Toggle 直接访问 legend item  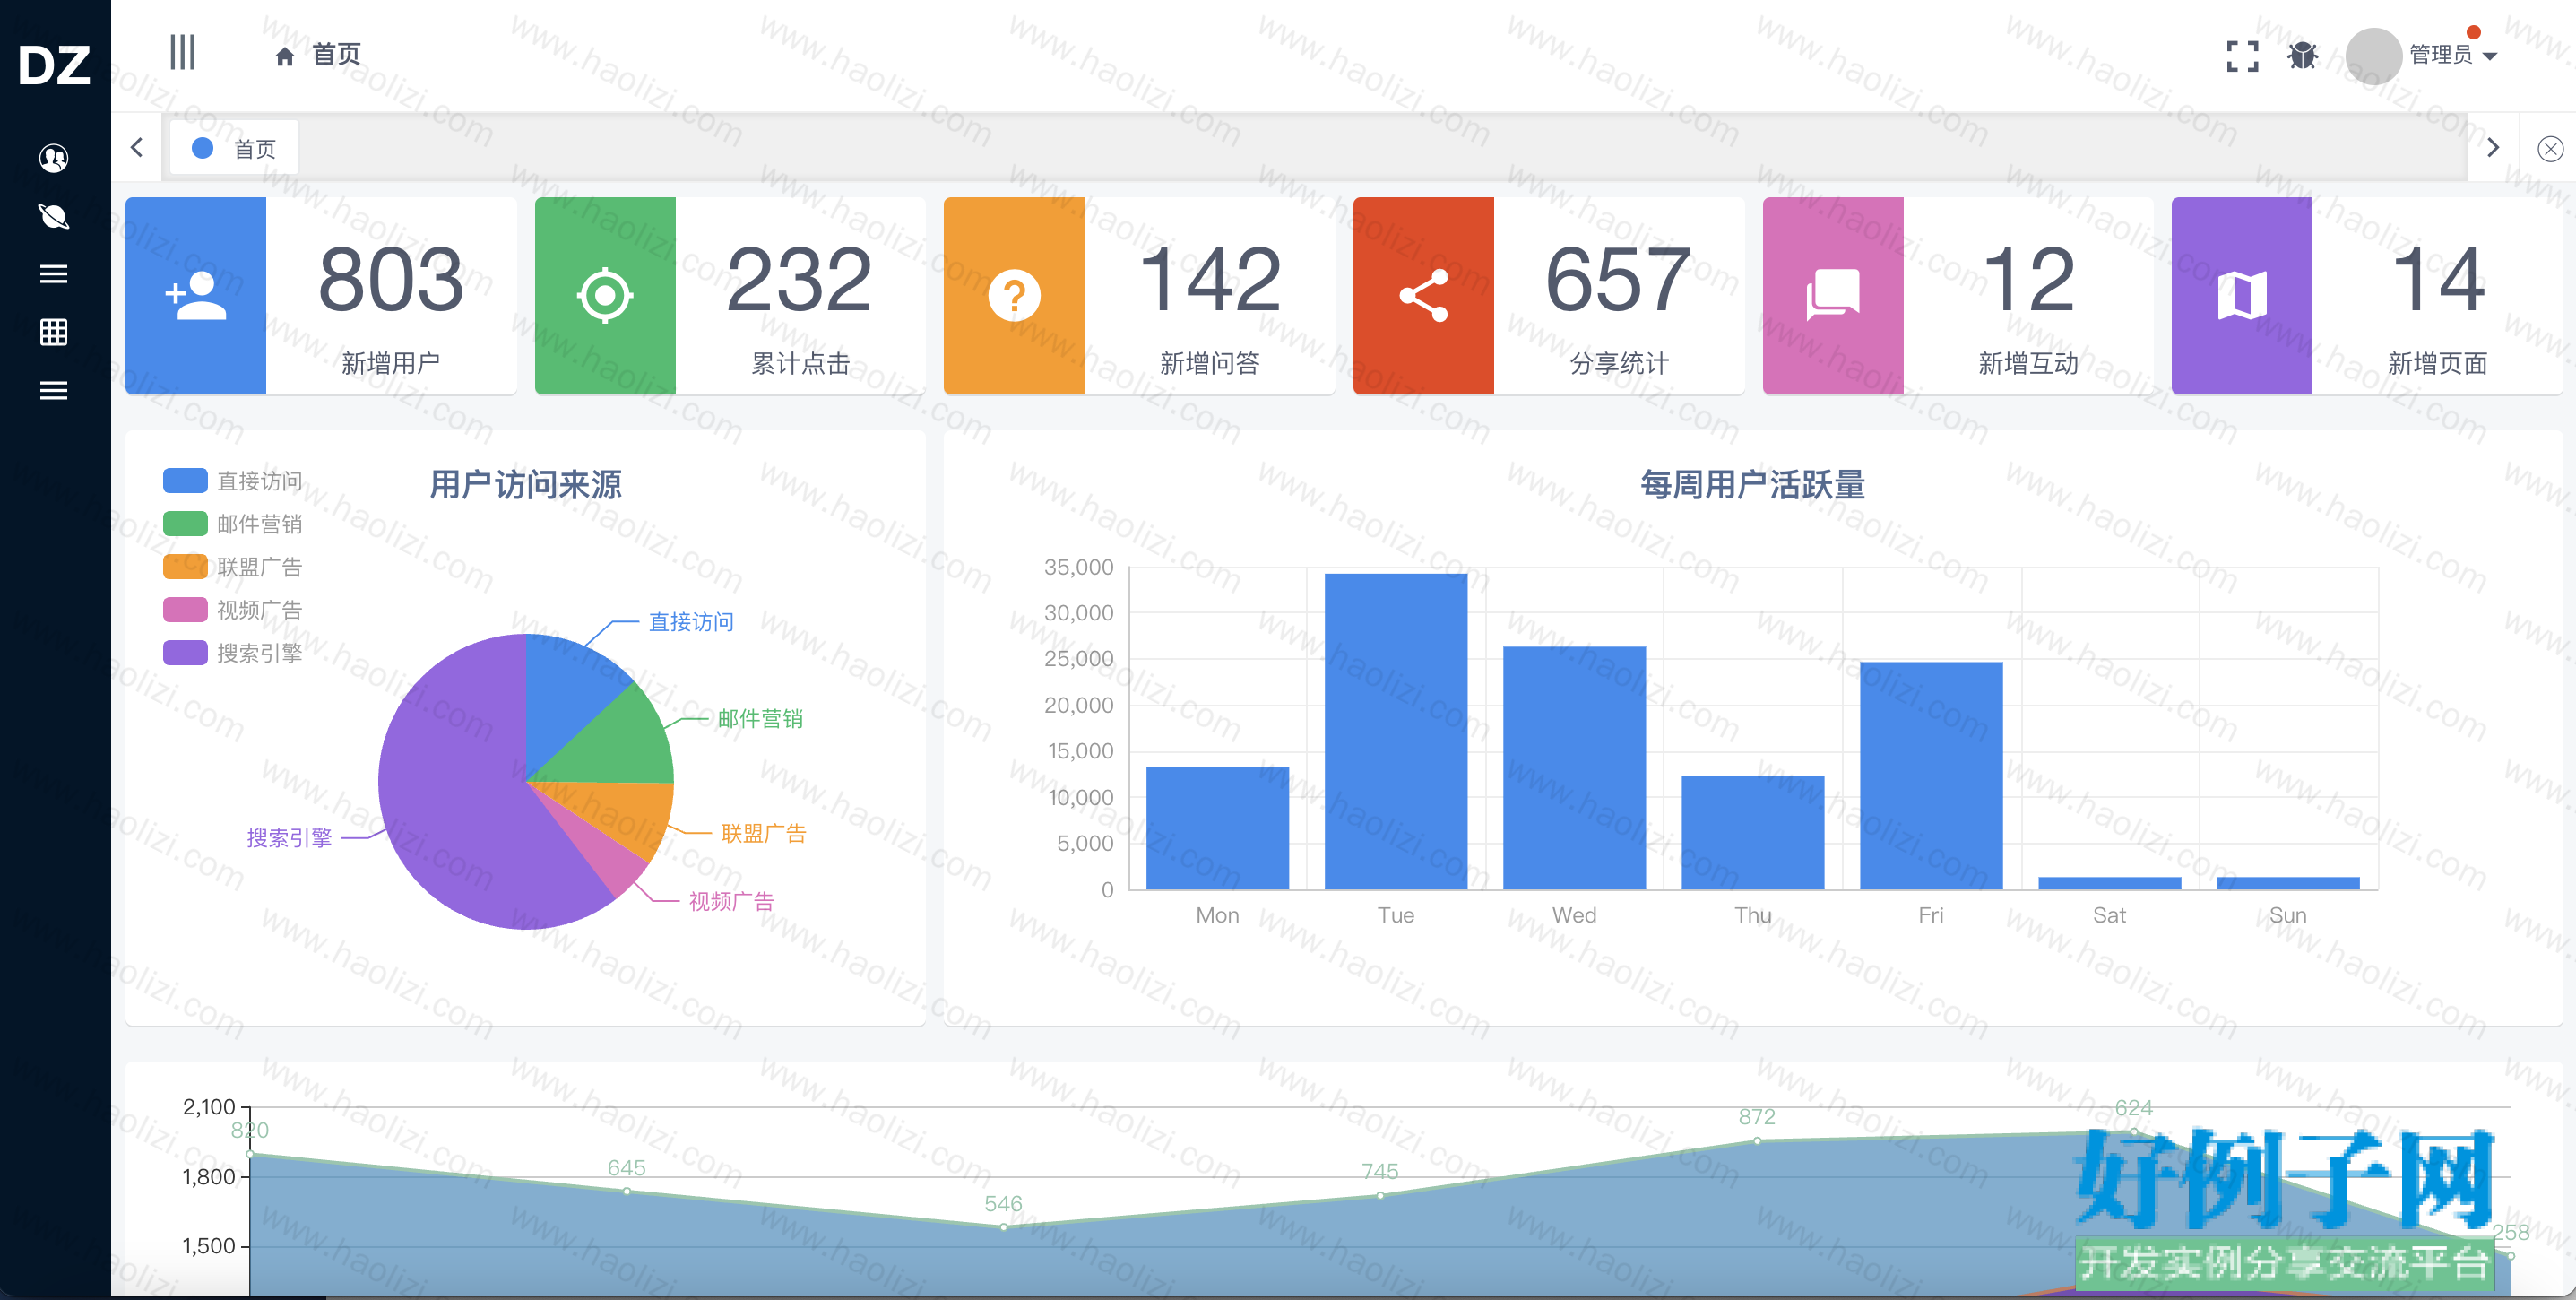click(x=233, y=481)
